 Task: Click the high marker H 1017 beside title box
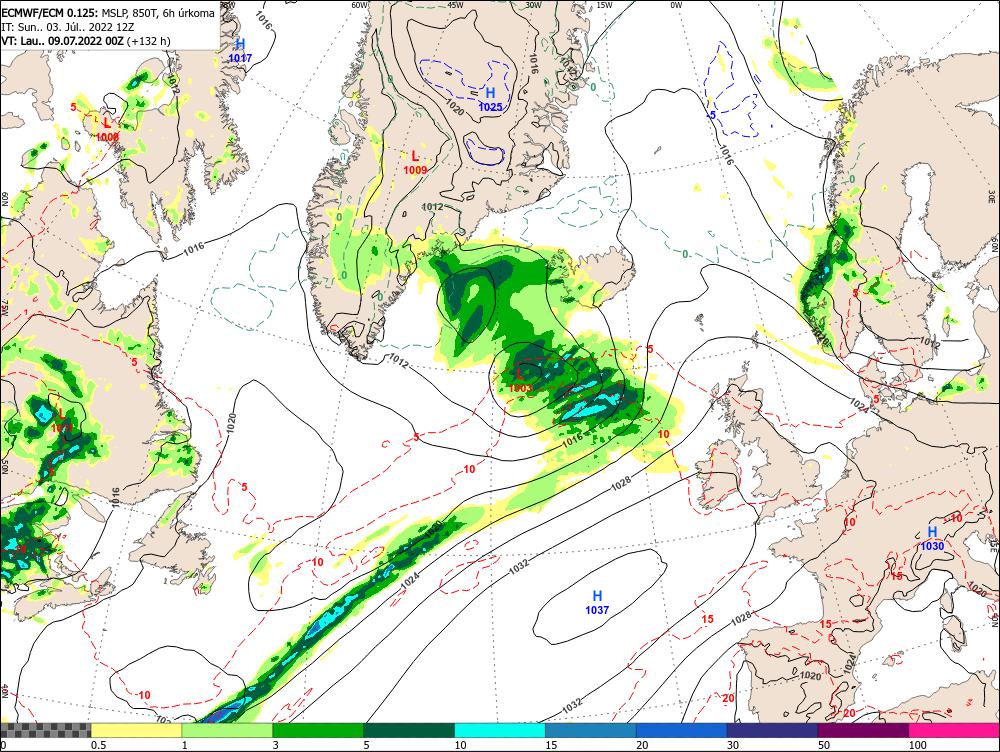pyautogui.click(x=240, y=50)
